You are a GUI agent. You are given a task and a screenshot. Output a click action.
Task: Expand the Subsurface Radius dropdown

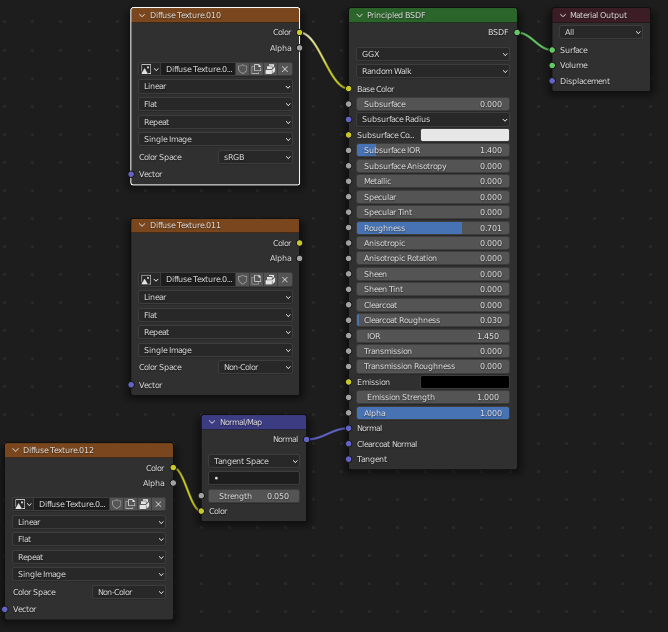433,119
